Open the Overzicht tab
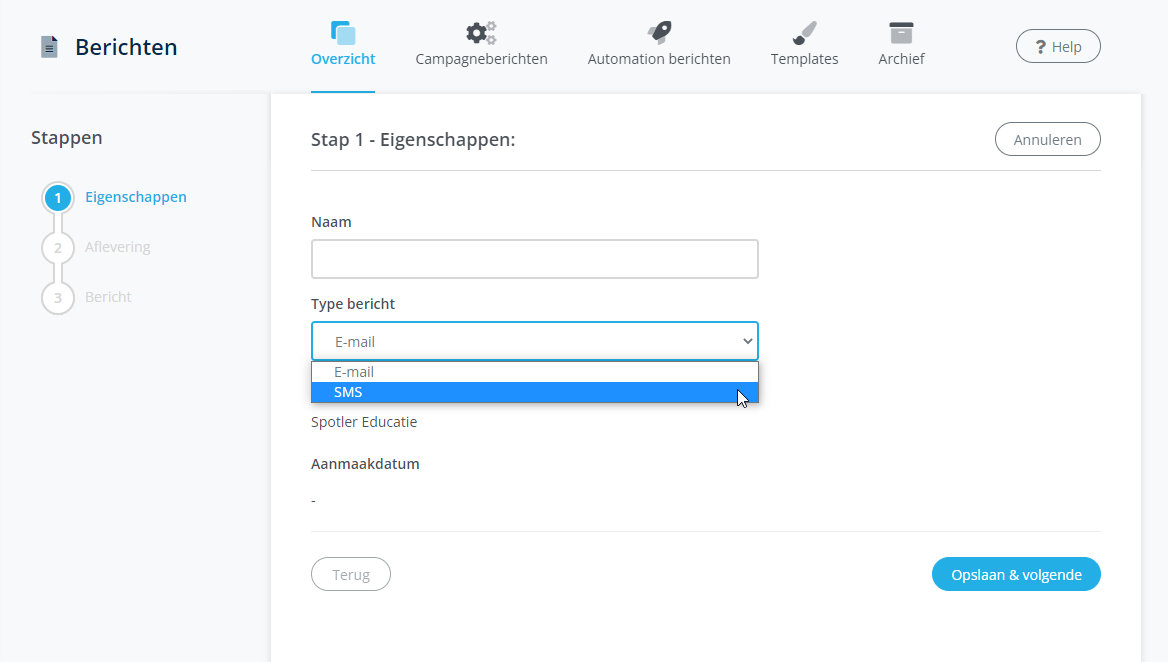This screenshot has width=1168, height=662. (x=343, y=59)
